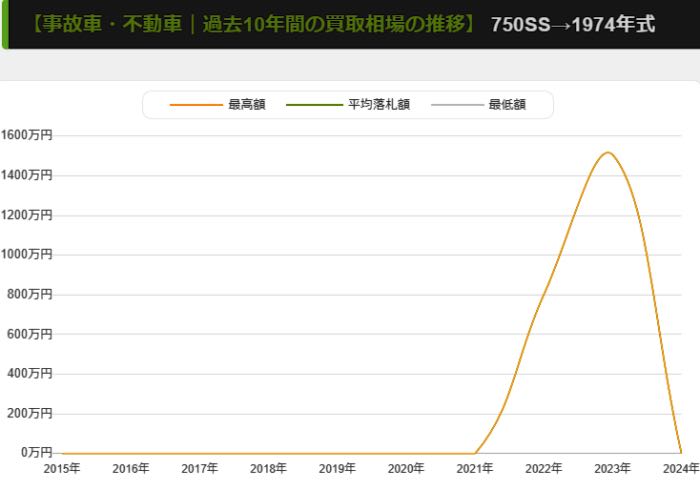Click the 200万円 y-axis label
Image resolution: width=700 pixels, height=490 pixels.
point(29,413)
